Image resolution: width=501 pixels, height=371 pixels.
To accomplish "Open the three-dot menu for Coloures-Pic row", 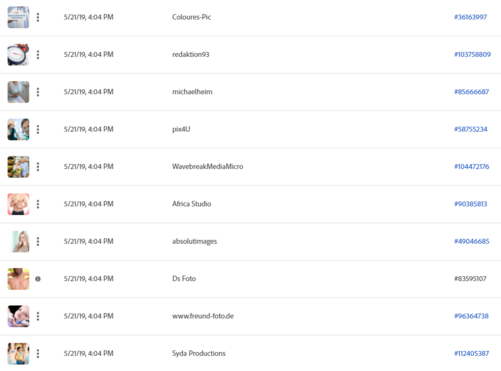I will point(38,17).
